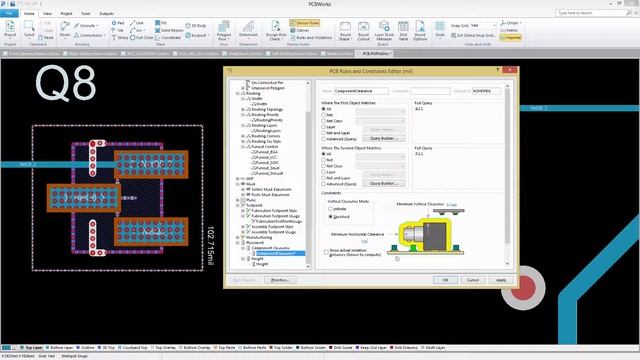Expand the Manufacturing tree node
The width and height of the screenshot is (640, 360).
pos(238,237)
